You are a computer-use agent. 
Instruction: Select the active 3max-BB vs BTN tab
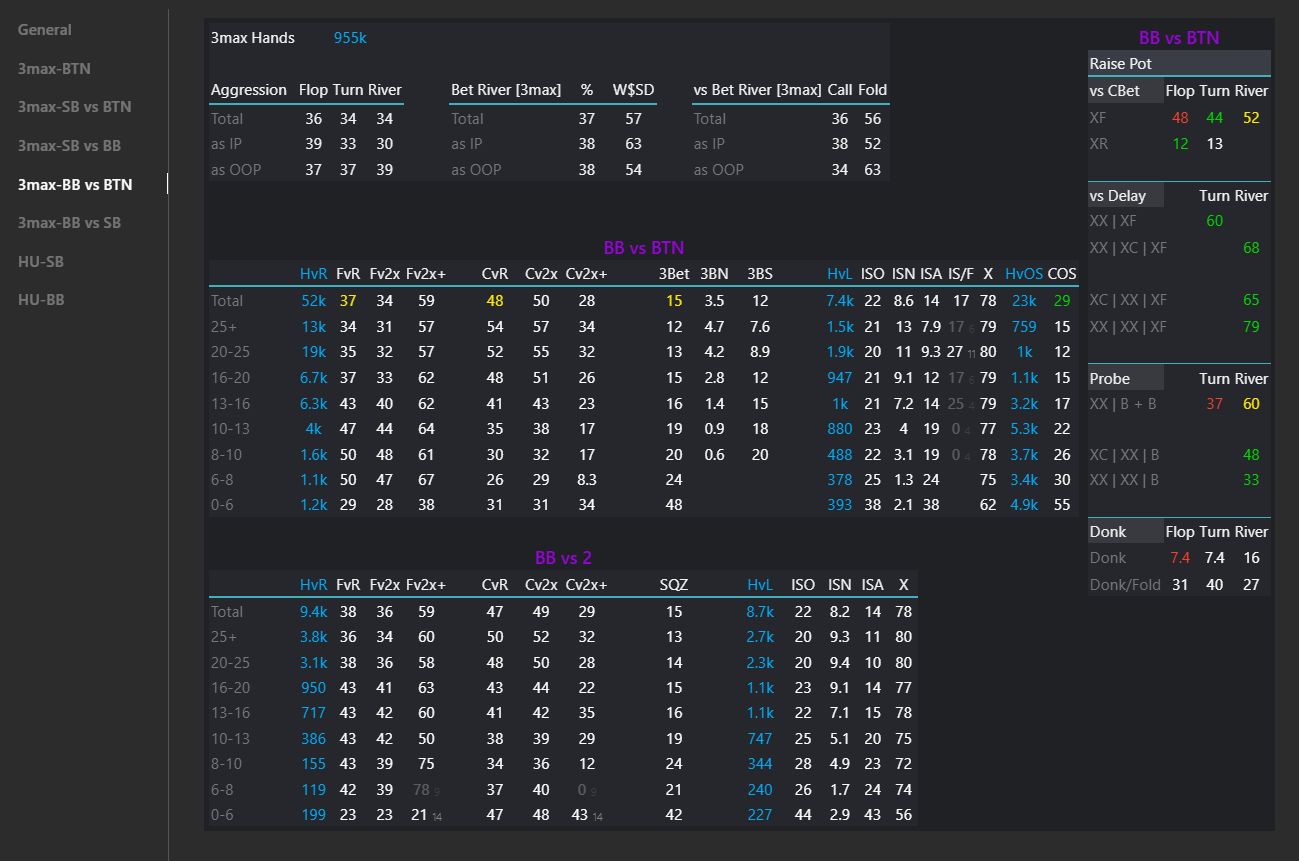(75, 185)
